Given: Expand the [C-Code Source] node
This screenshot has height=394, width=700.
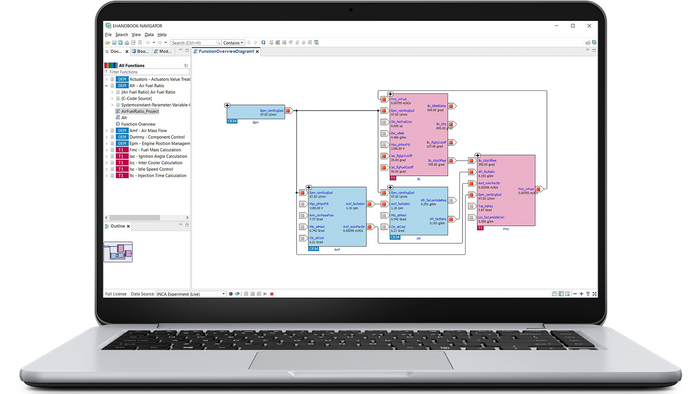Looking at the screenshot, I should 112,99.
